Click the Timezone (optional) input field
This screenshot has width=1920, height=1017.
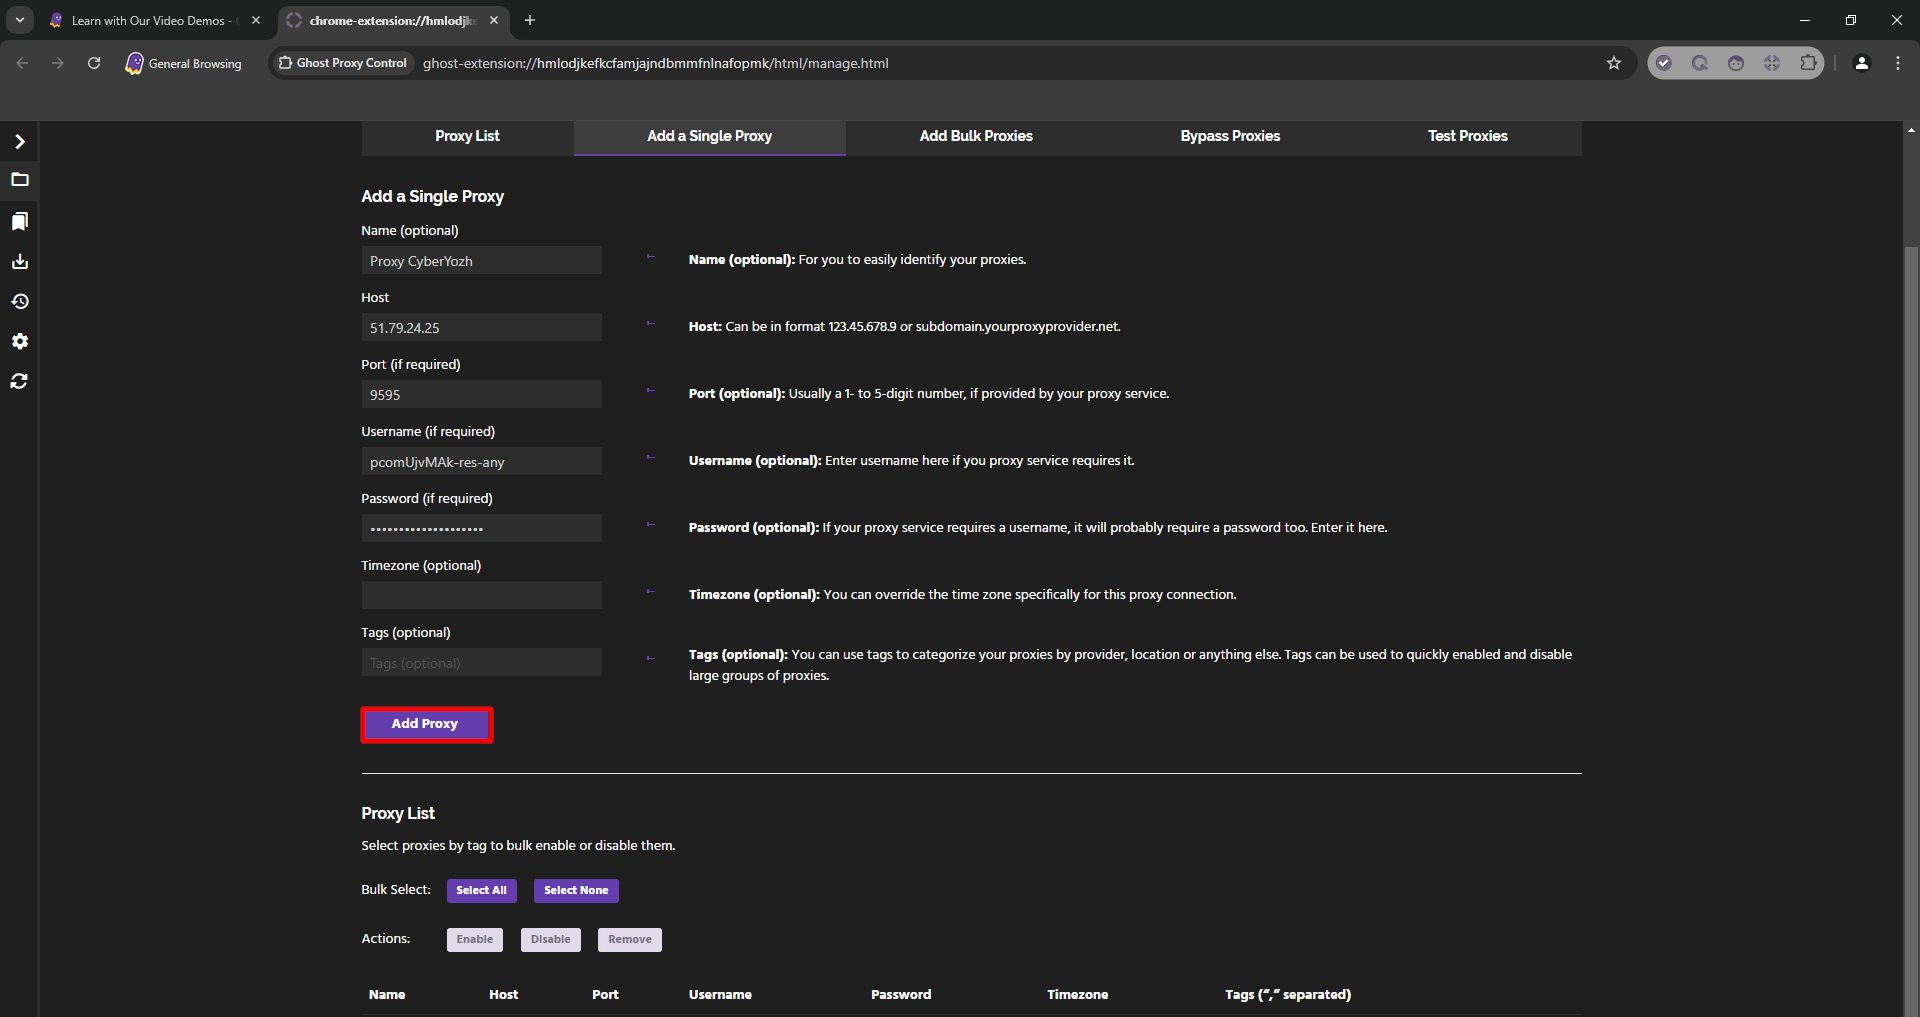(x=481, y=595)
